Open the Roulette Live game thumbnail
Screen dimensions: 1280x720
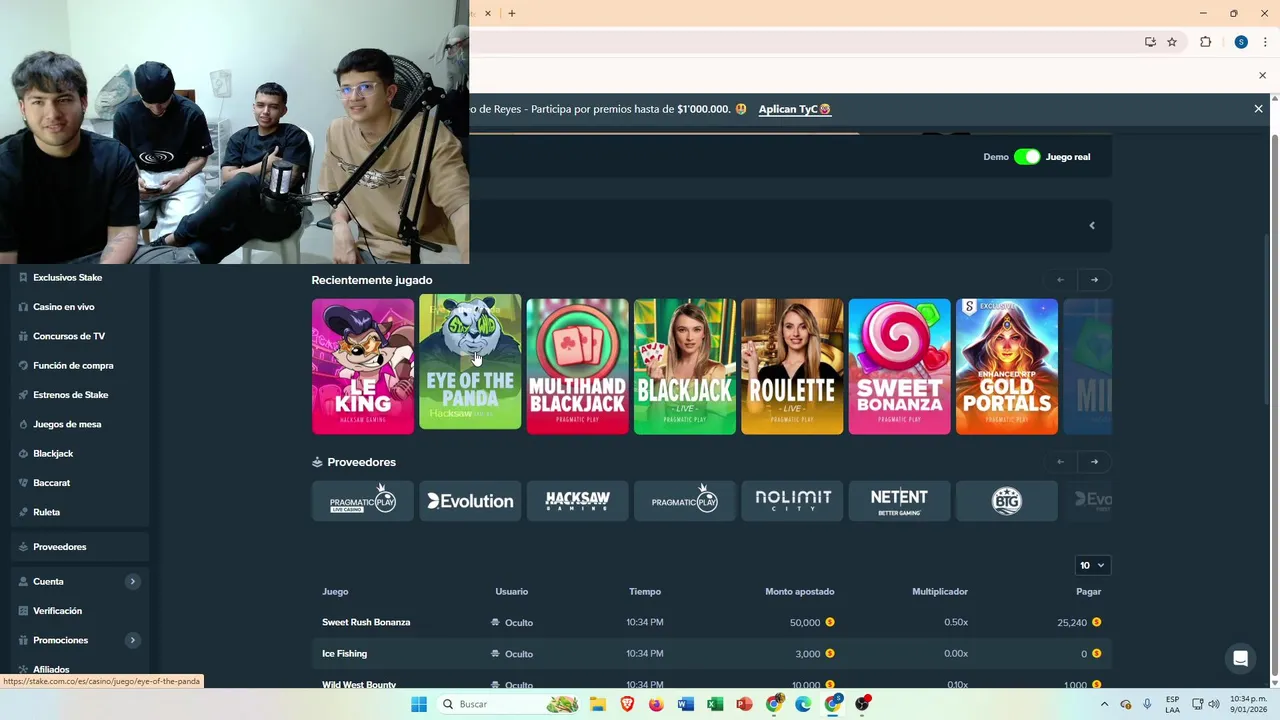click(x=792, y=366)
